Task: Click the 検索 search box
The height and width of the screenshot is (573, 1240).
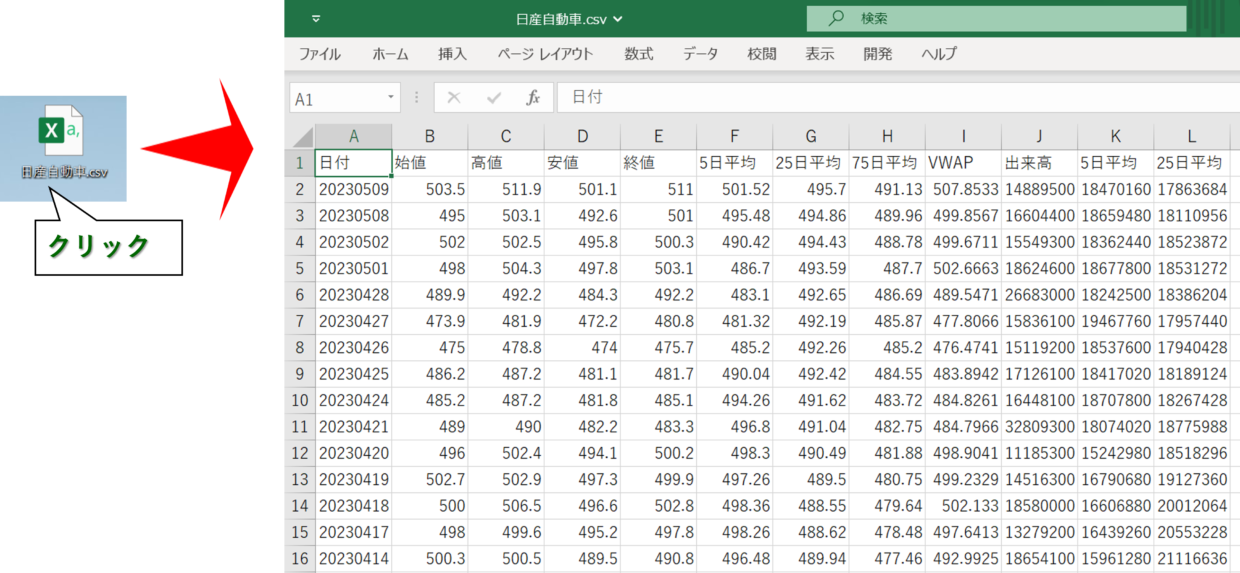Action: pos(996,18)
